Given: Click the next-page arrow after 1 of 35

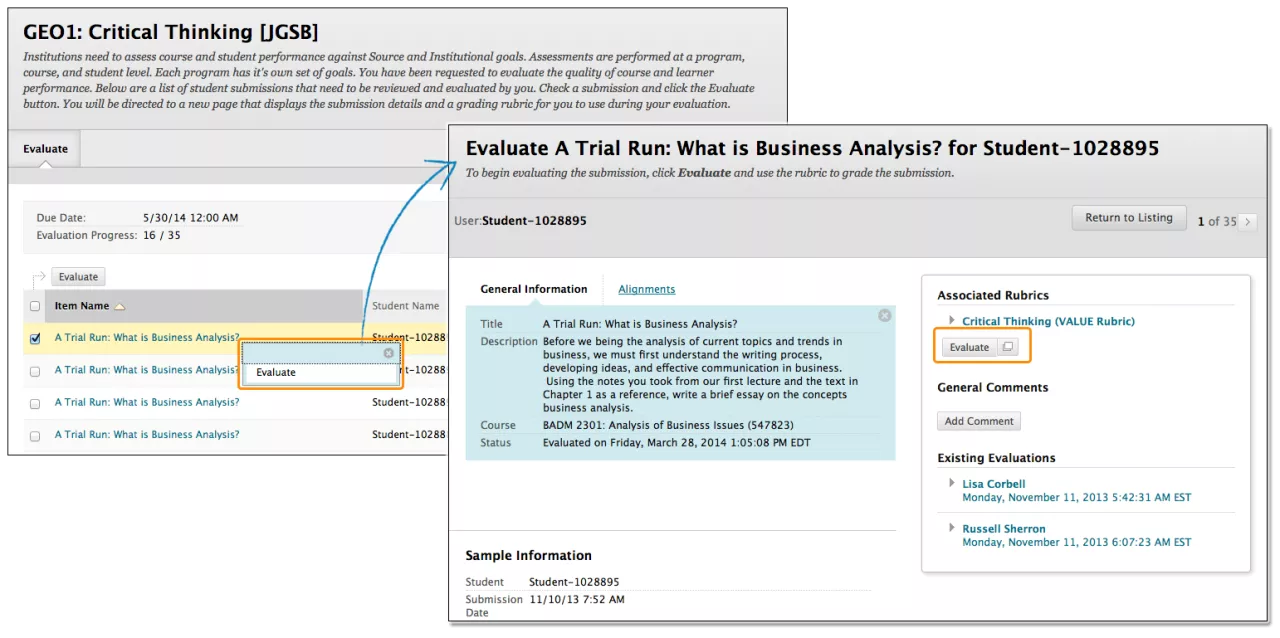Looking at the screenshot, I should click(x=1246, y=221).
